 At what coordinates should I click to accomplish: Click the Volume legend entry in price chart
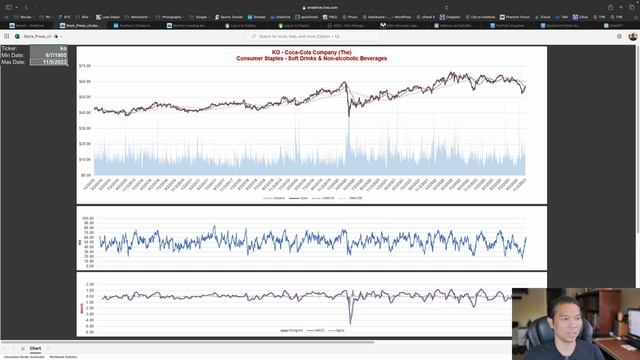click(x=274, y=198)
